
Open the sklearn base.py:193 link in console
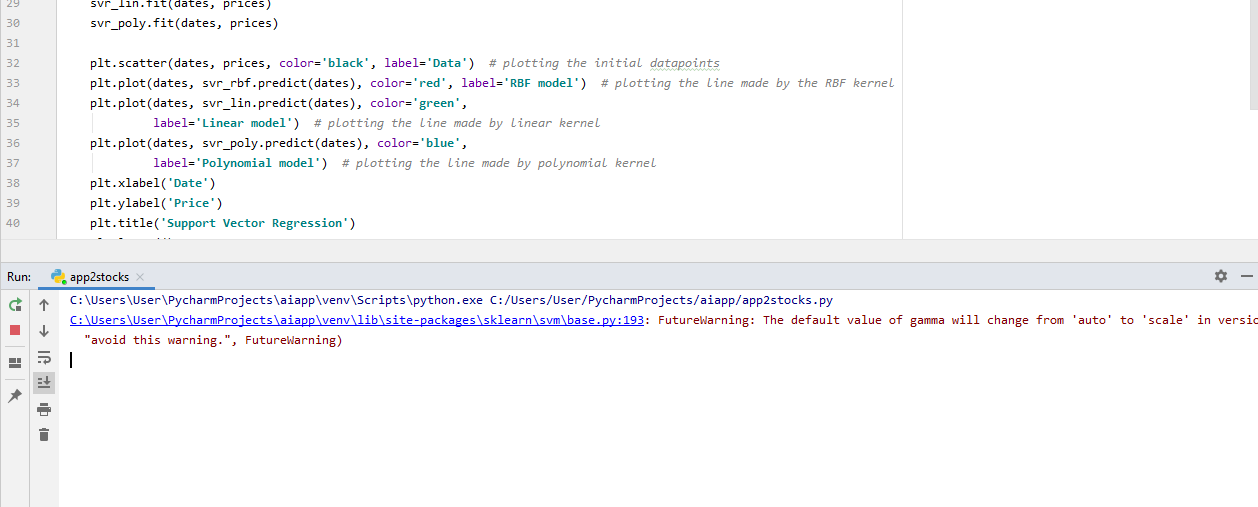(357, 320)
